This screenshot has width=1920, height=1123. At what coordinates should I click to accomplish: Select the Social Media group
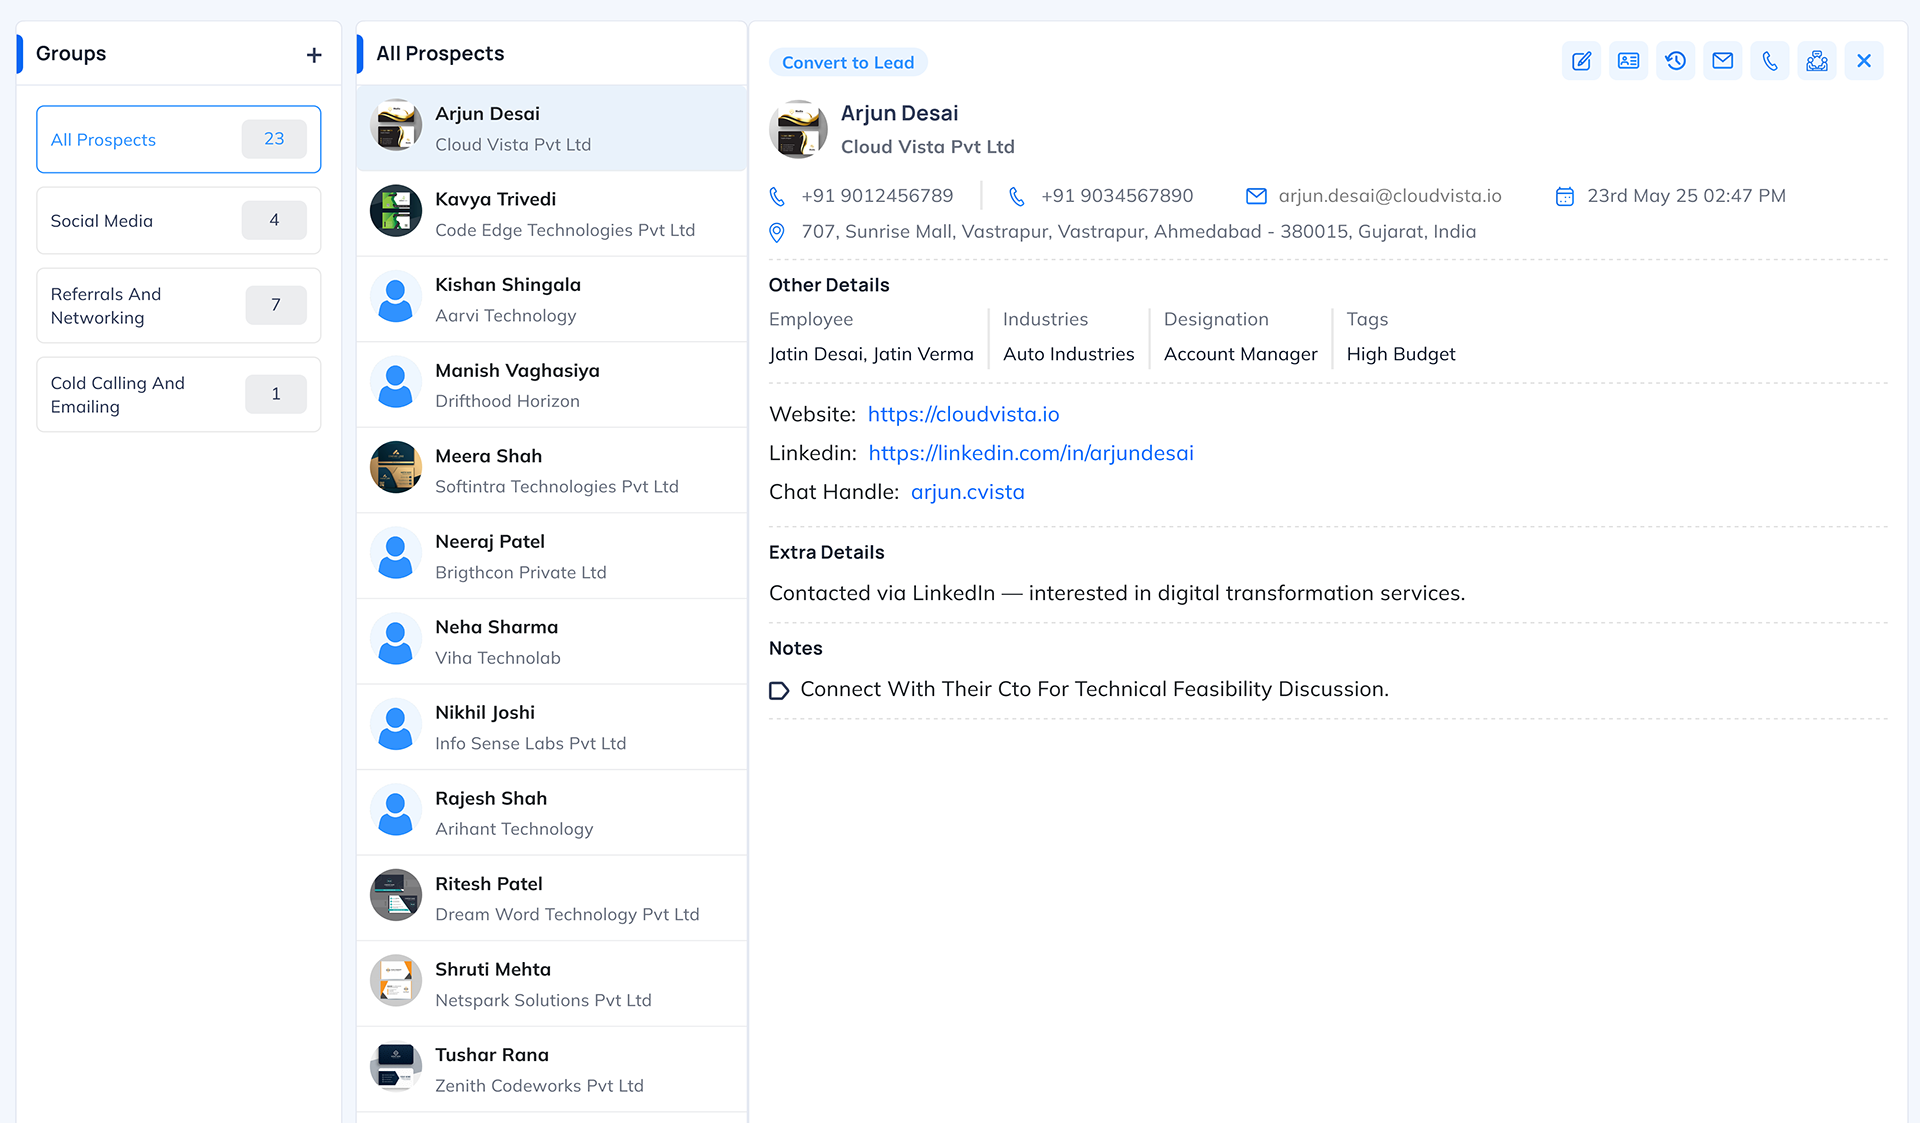click(178, 221)
